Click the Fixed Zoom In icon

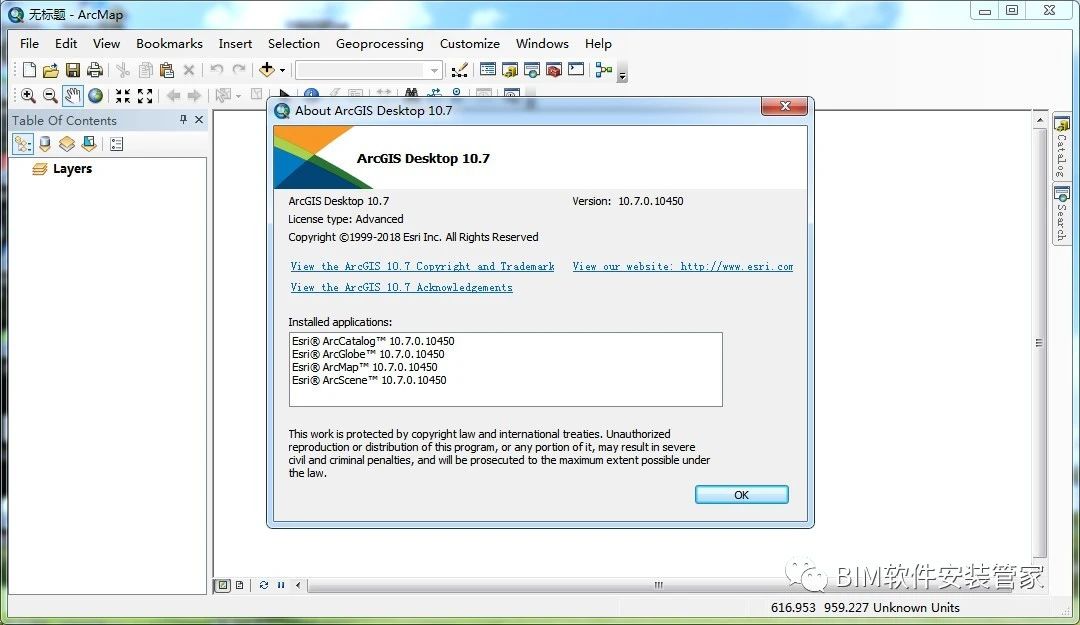click(123, 96)
